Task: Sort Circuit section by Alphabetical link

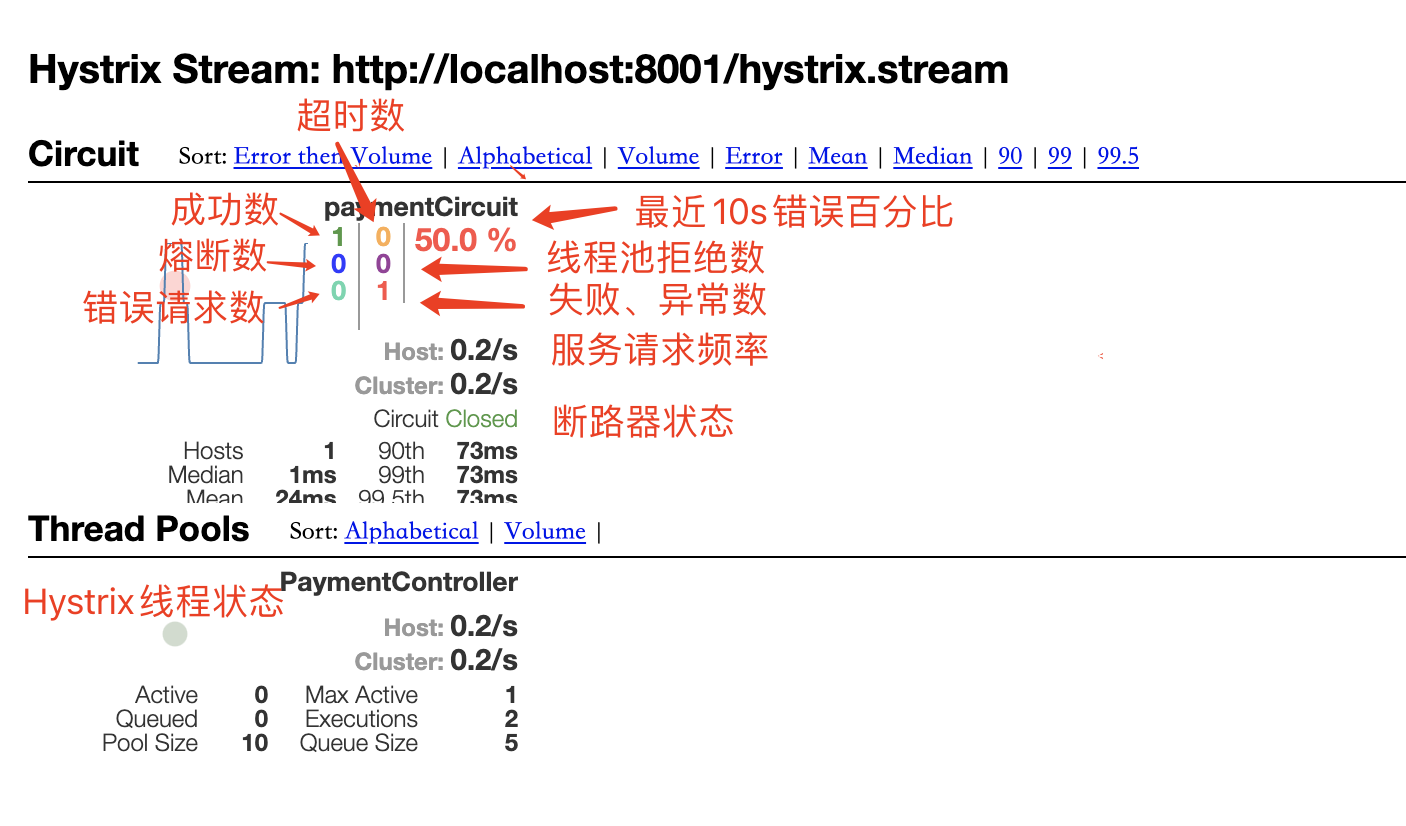Action: (x=525, y=156)
